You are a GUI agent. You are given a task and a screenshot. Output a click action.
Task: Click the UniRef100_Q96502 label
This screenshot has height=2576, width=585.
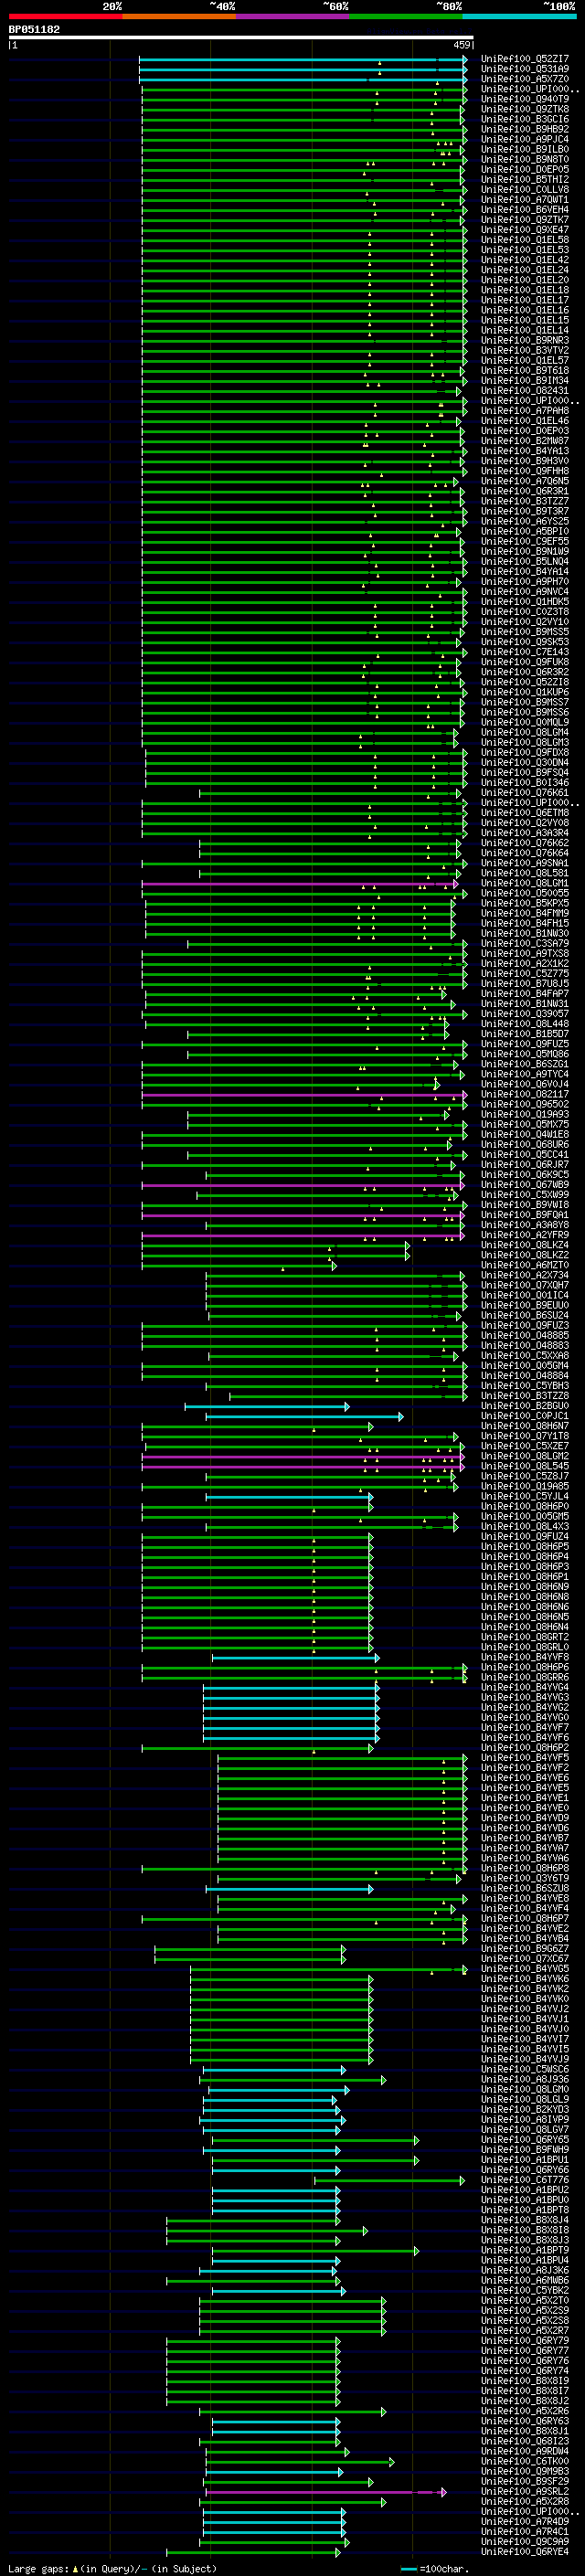coord(525,1104)
